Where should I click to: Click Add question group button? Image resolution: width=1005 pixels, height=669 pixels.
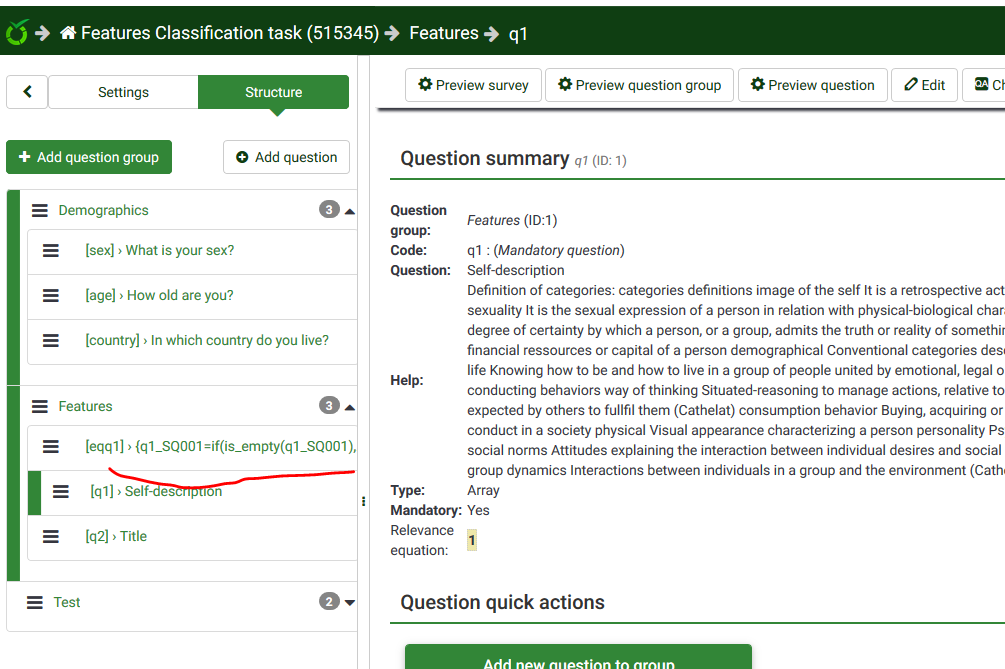pos(89,157)
